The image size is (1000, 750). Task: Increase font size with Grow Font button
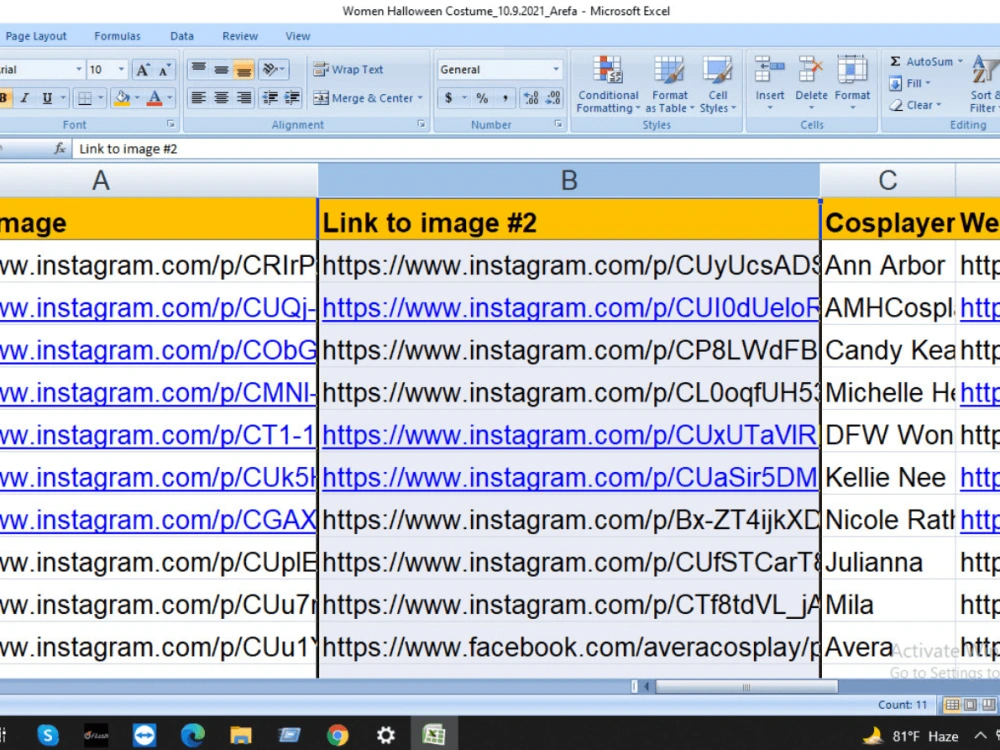[x=142, y=70]
